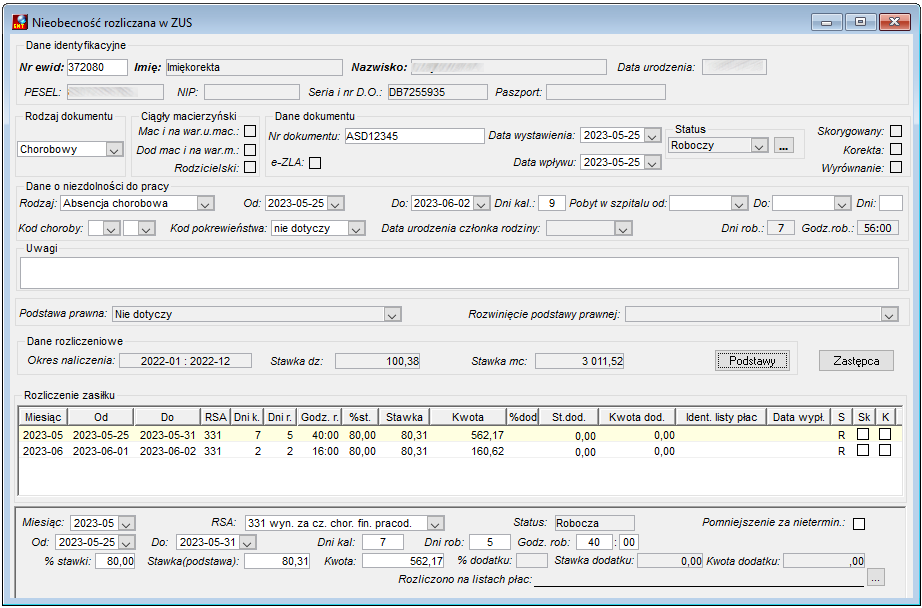Toggle the Pomniejszenie za nietermin. checkbox
This screenshot has width=922, height=608.
pos(858,523)
